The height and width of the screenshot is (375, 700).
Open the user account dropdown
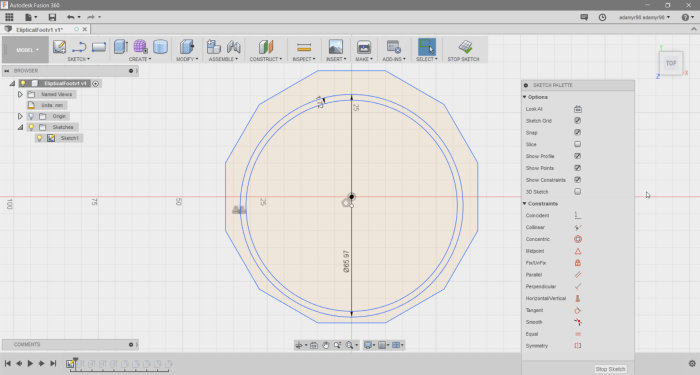click(644, 17)
